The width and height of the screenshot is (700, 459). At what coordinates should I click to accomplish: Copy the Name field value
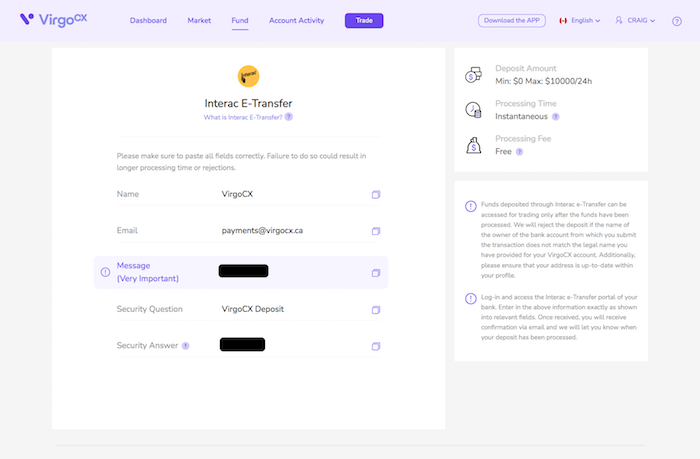376,194
